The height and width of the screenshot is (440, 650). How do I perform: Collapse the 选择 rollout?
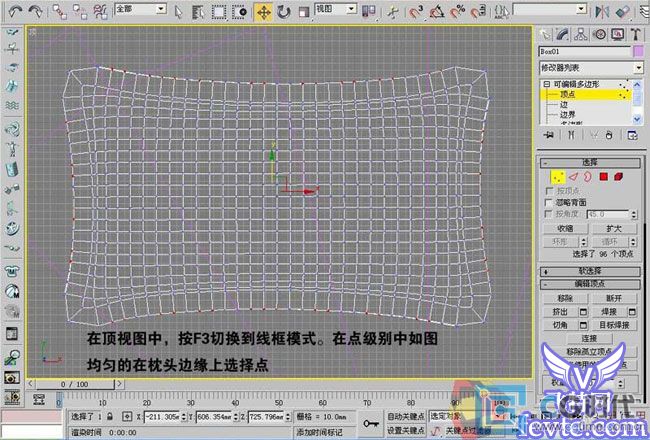coord(590,163)
